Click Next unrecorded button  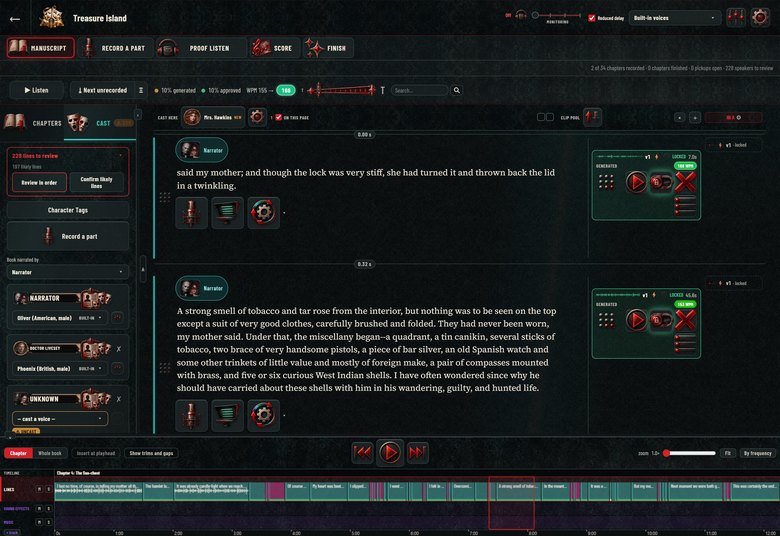tap(102, 90)
